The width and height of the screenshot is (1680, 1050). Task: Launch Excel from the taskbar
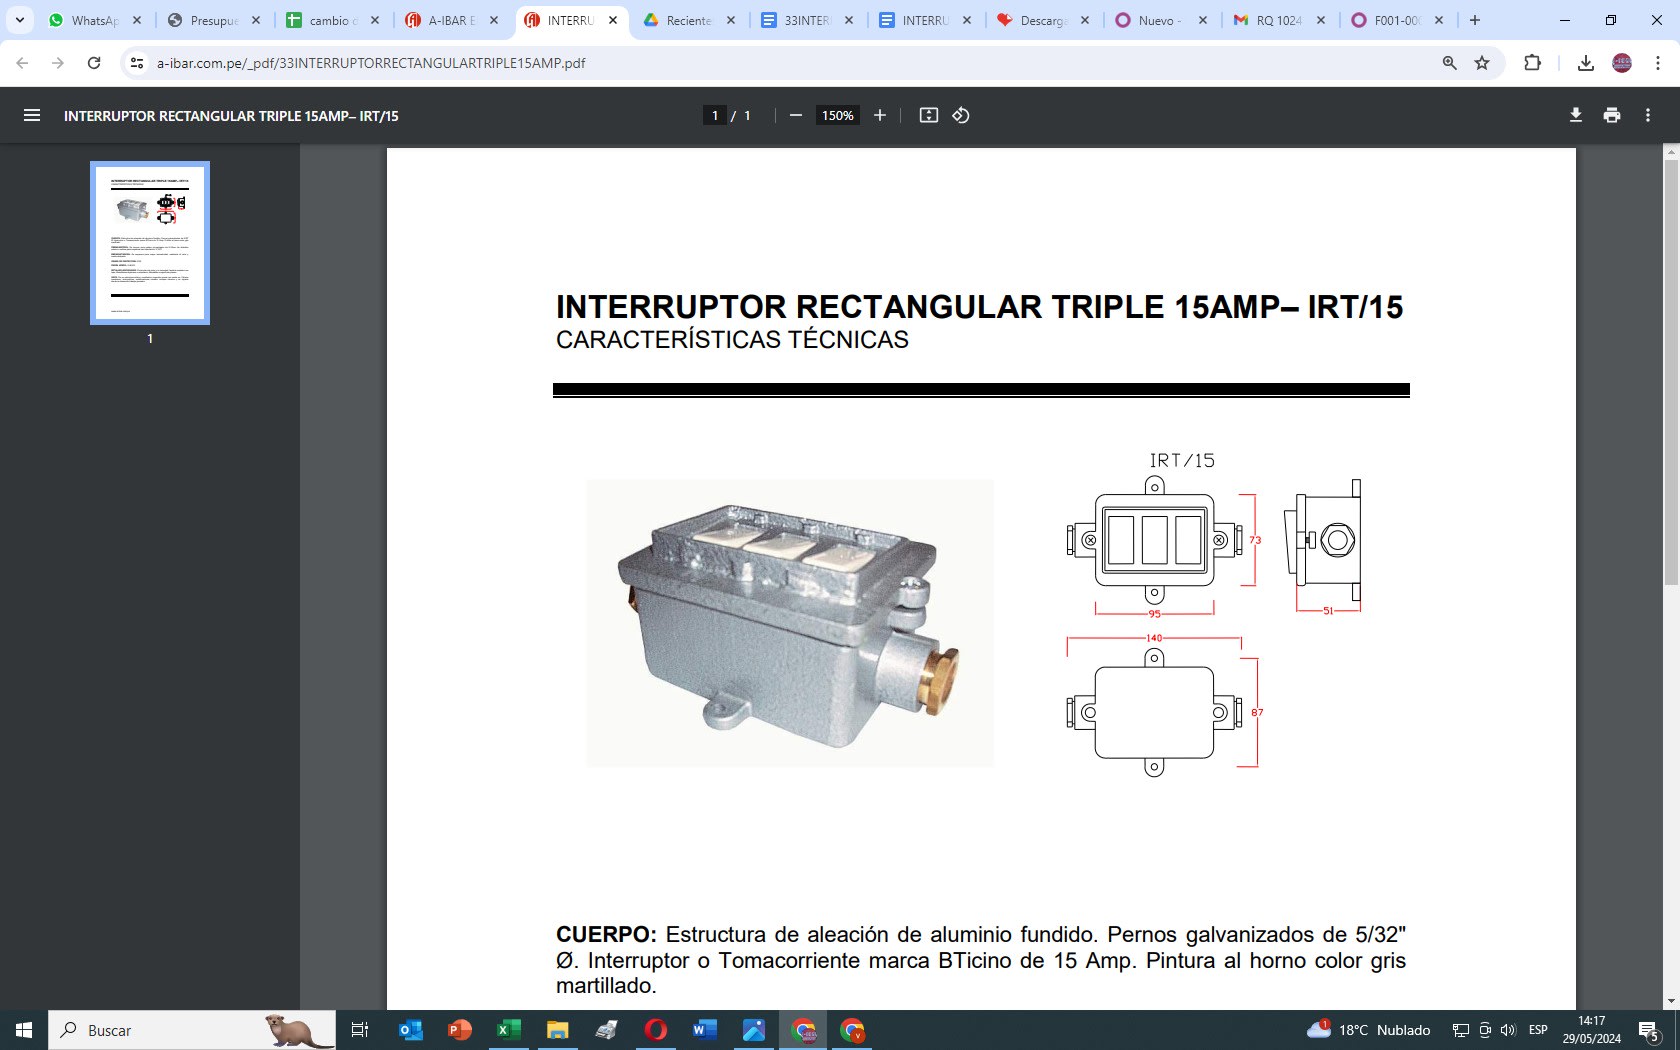coord(508,1030)
